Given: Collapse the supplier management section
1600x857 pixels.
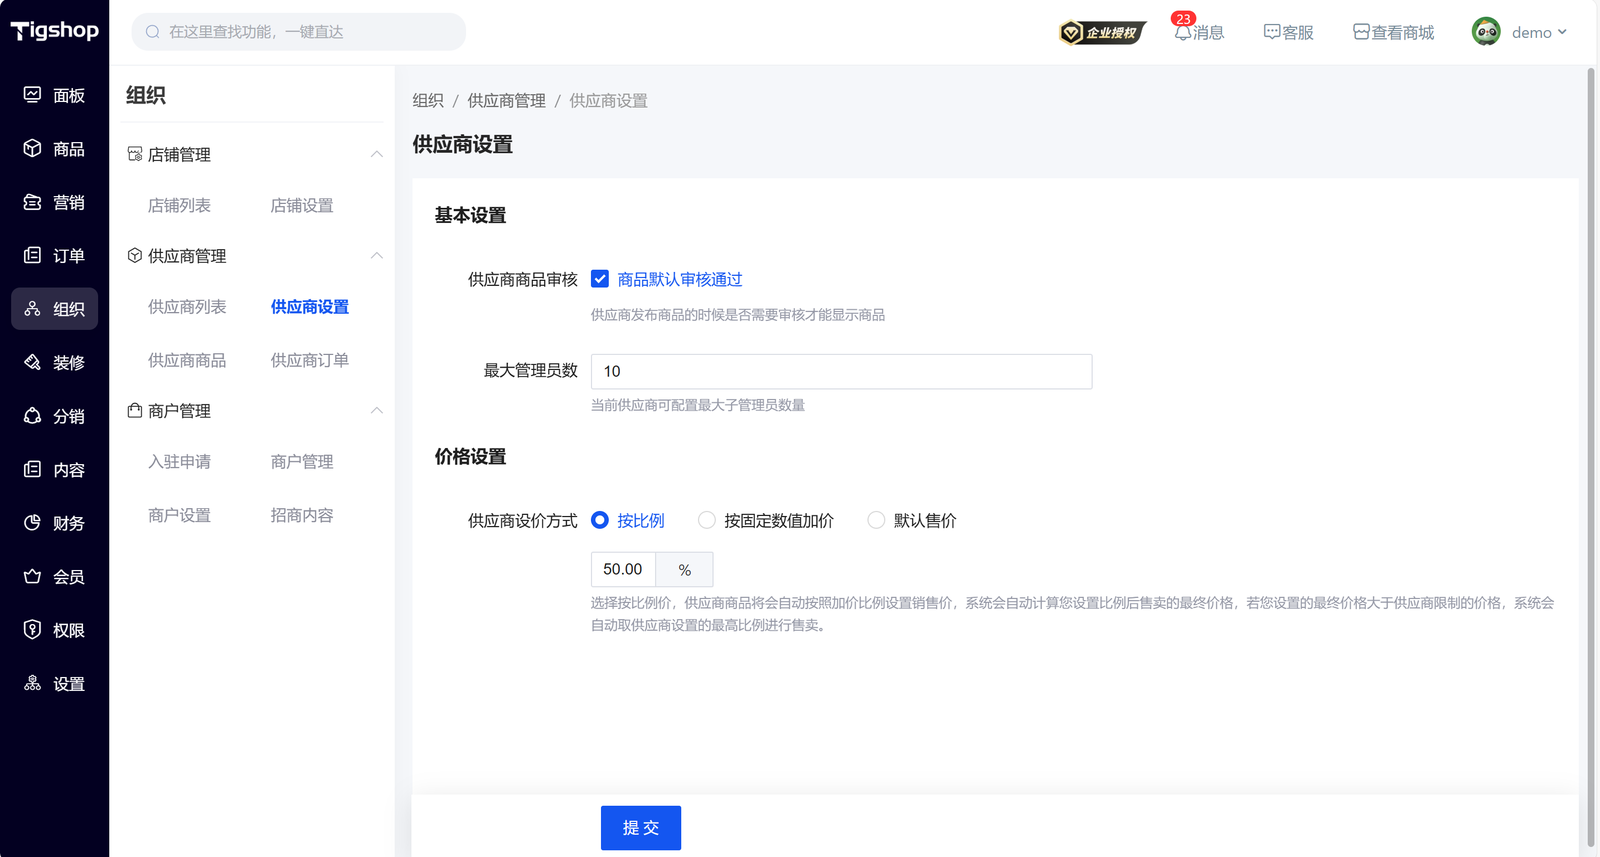Looking at the screenshot, I should [x=376, y=256].
